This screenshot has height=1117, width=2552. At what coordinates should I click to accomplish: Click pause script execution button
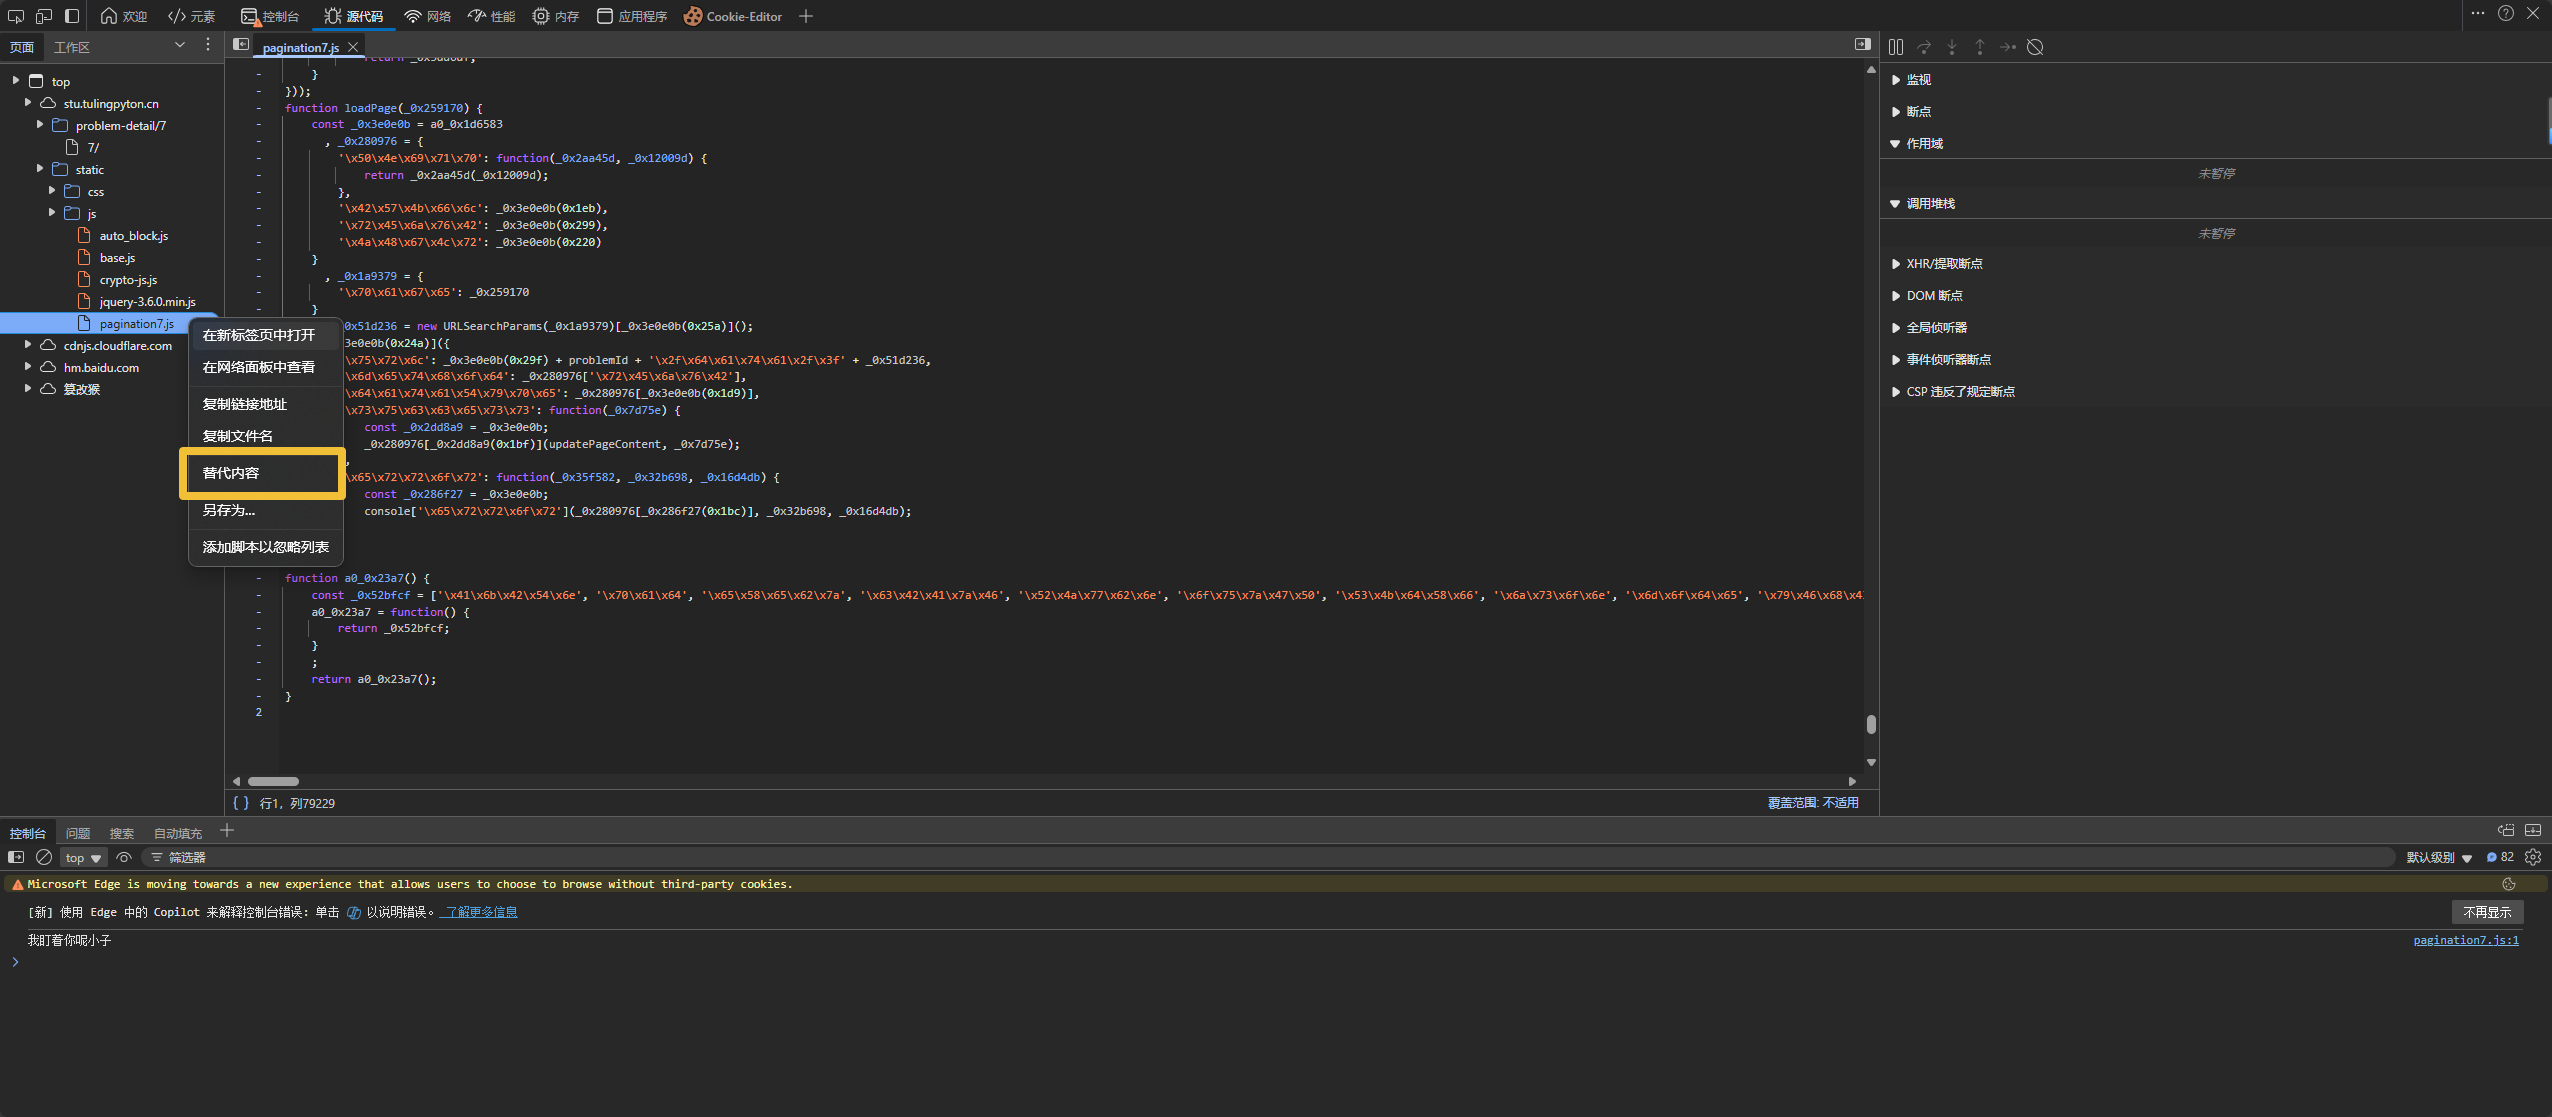(x=1896, y=47)
